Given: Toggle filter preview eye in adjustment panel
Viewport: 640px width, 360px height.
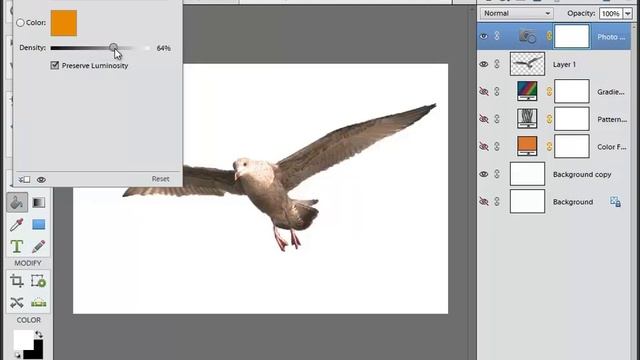Looking at the screenshot, I should pos(41,180).
